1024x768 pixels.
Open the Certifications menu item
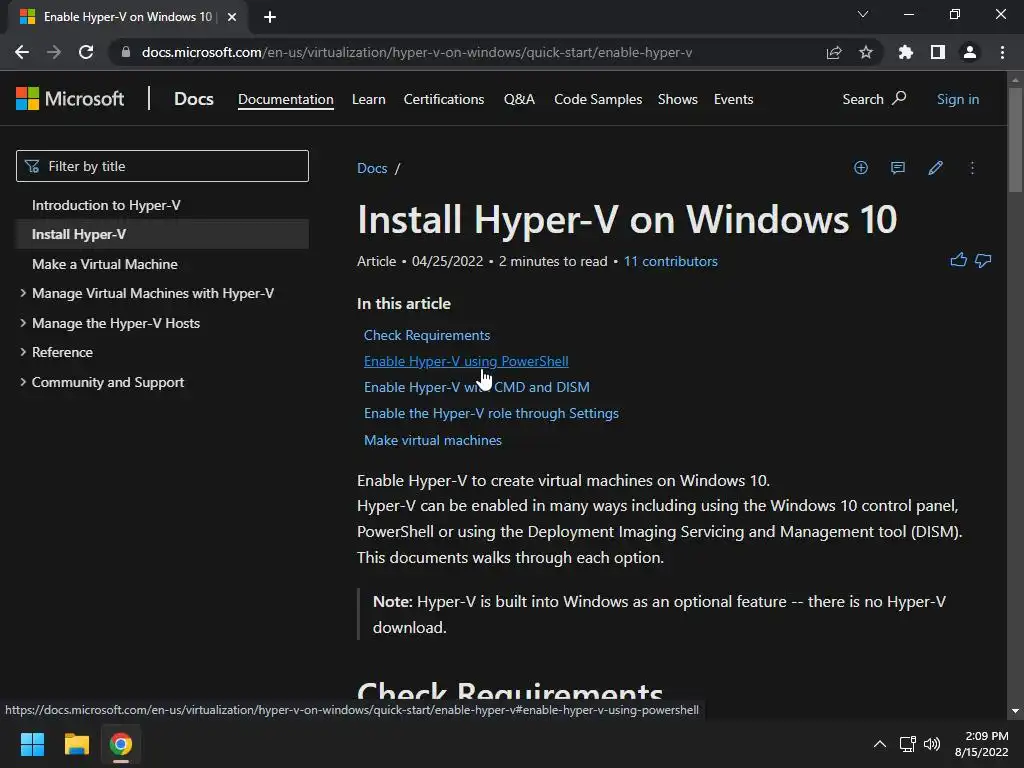(444, 99)
